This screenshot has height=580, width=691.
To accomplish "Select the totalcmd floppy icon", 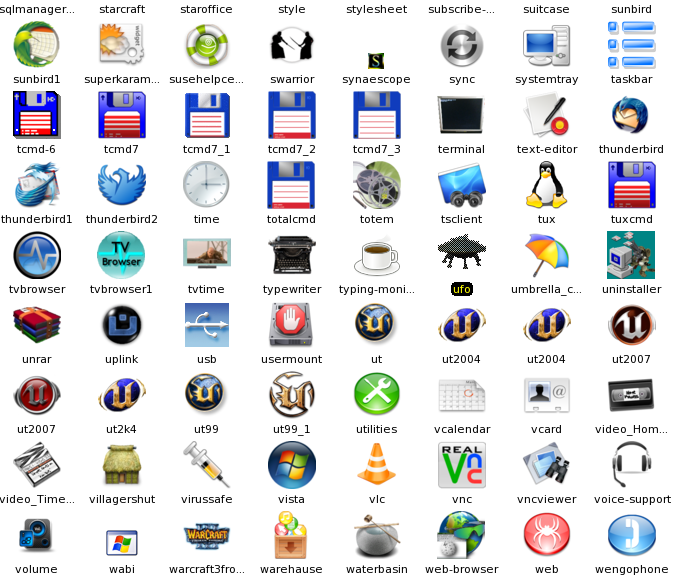I will [x=291, y=185].
